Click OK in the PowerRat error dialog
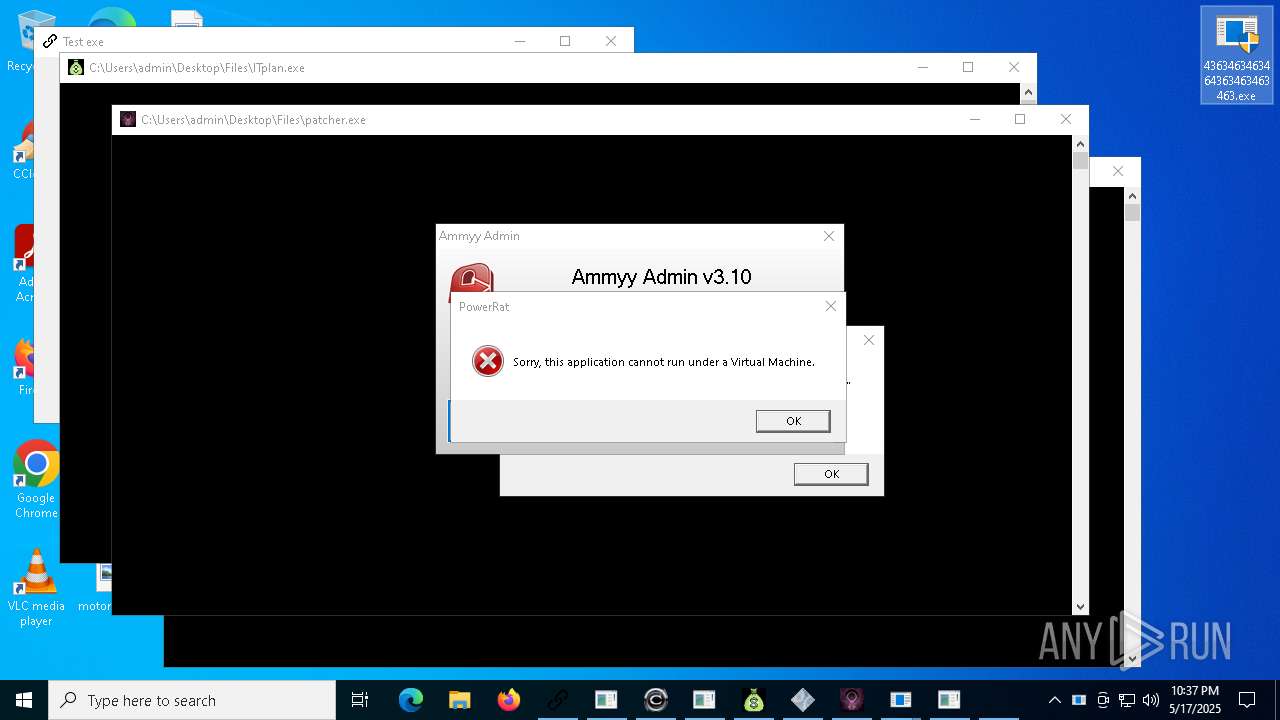1280x720 pixels. (x=793, y=421)
